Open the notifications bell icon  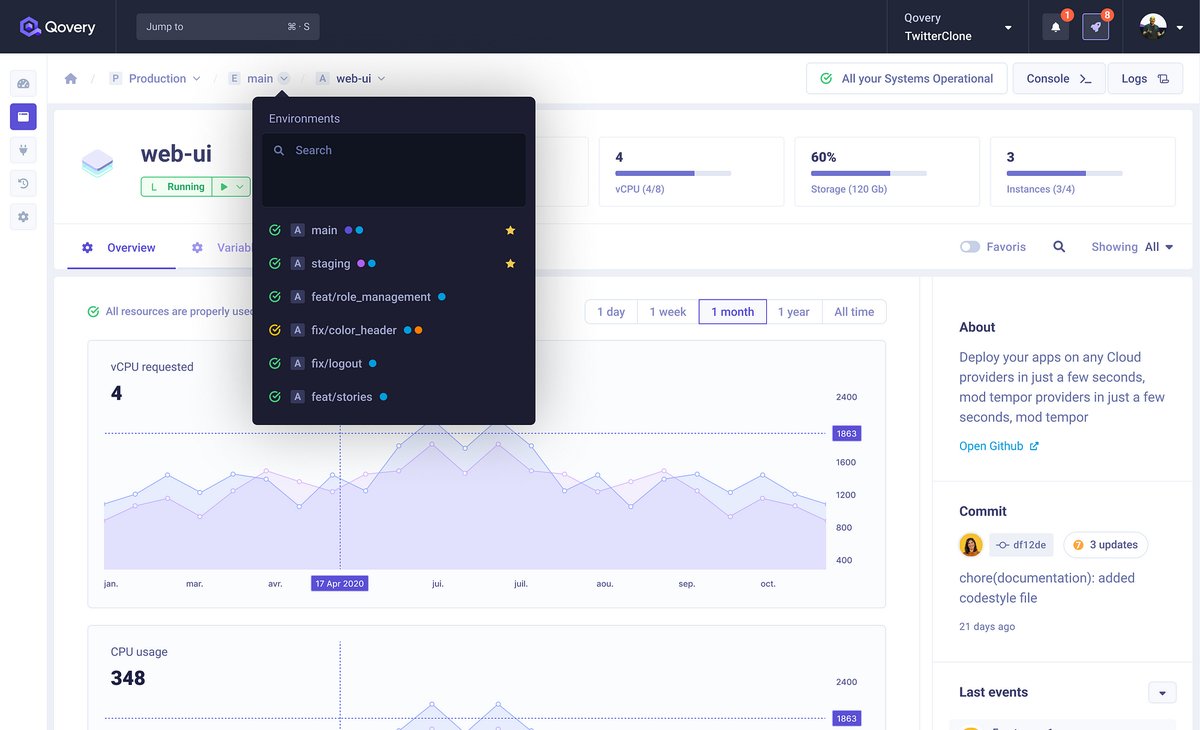pos(1056,27)
